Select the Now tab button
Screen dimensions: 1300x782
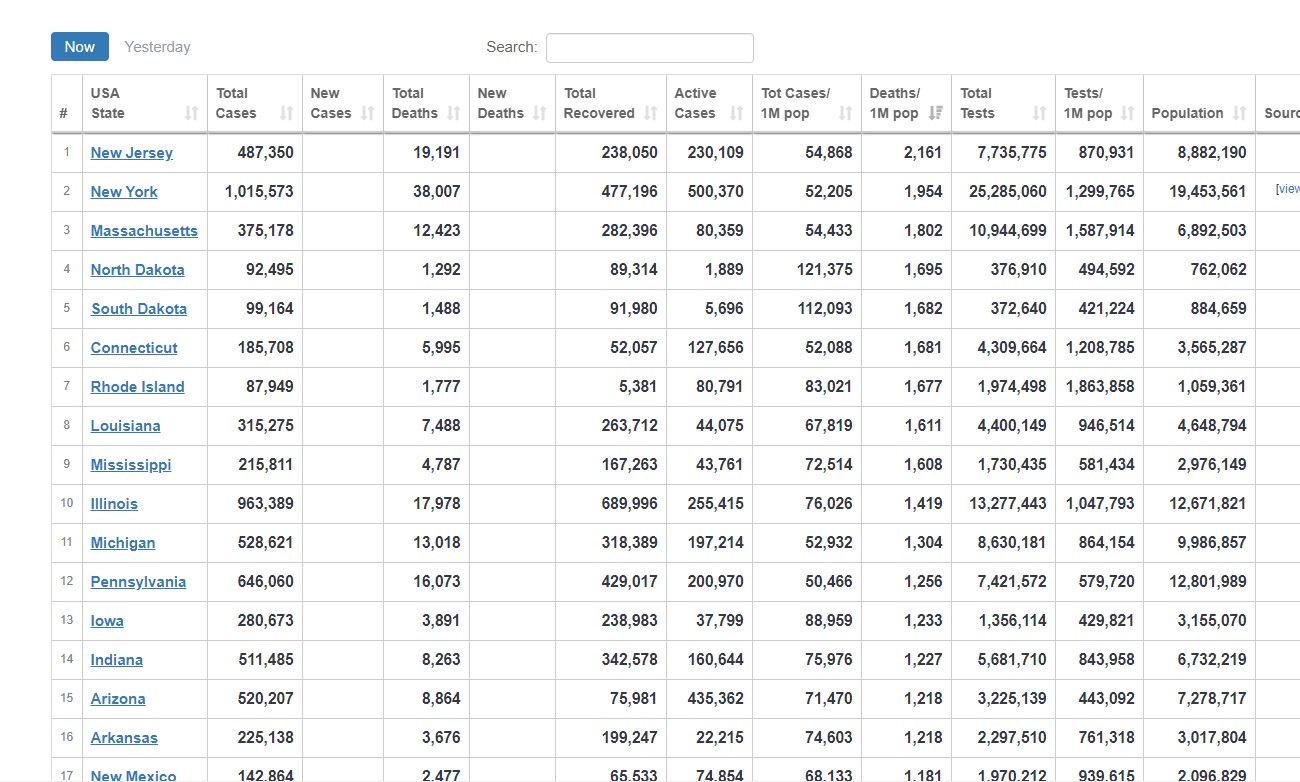point(80,47)
